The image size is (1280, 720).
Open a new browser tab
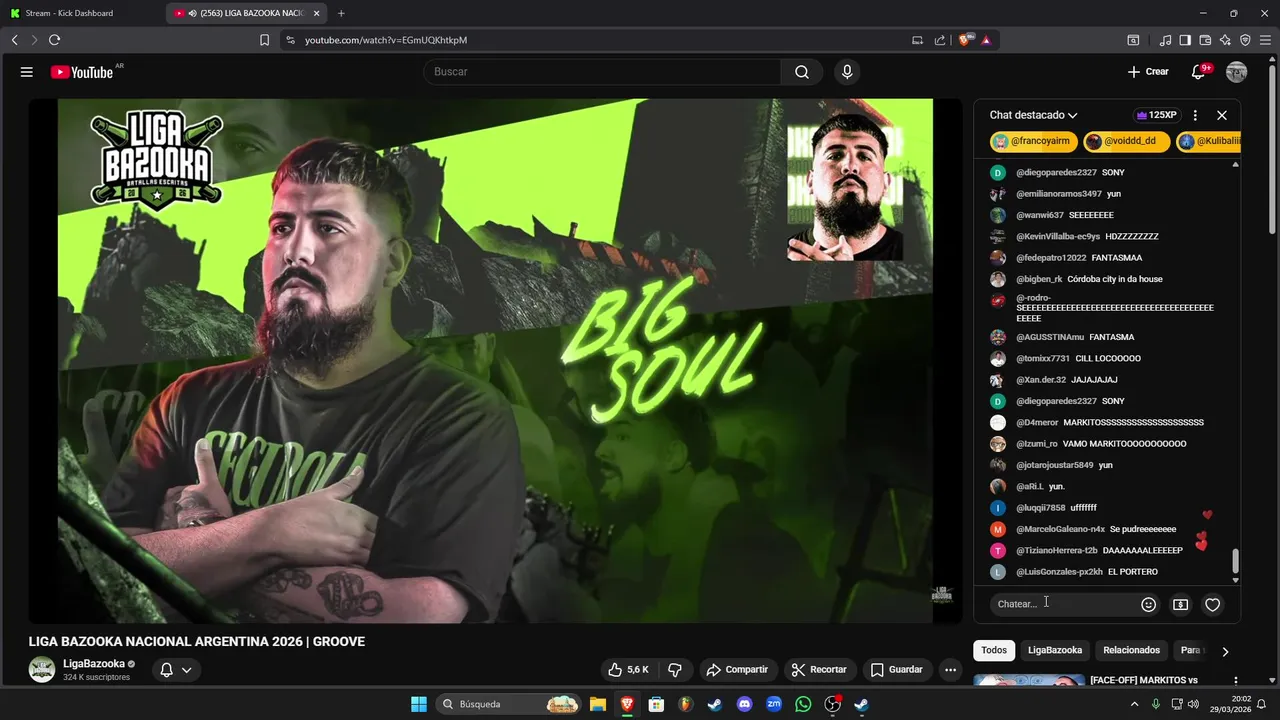point(341,13)
